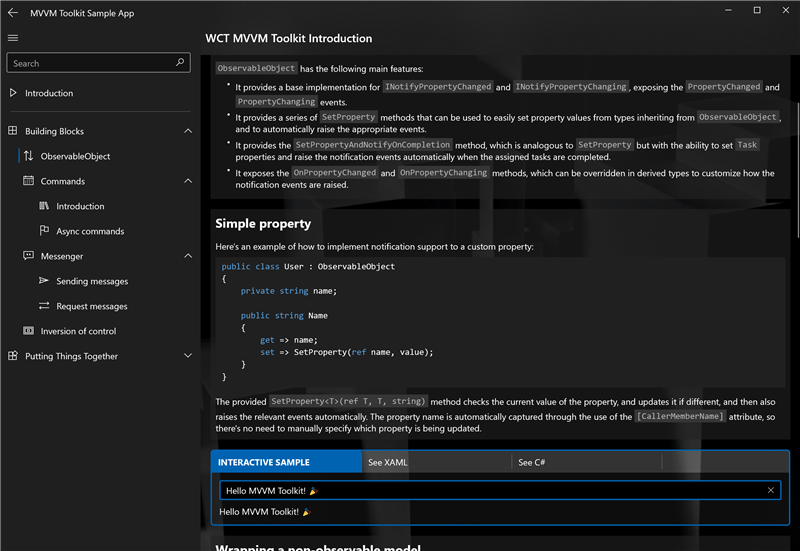Image resolution: width=800 pixels, height=551 pixels.
Task: Click the flag icon beside Async commands
Action: point(44,231)
